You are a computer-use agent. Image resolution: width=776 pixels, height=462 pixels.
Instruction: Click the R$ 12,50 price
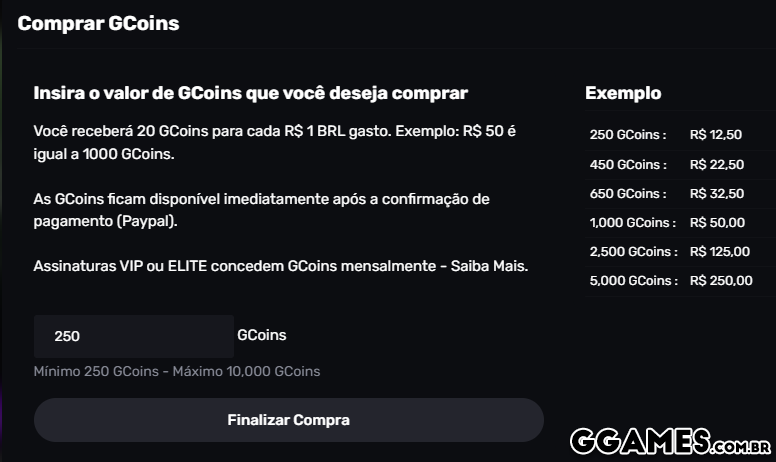click(716, 135)
